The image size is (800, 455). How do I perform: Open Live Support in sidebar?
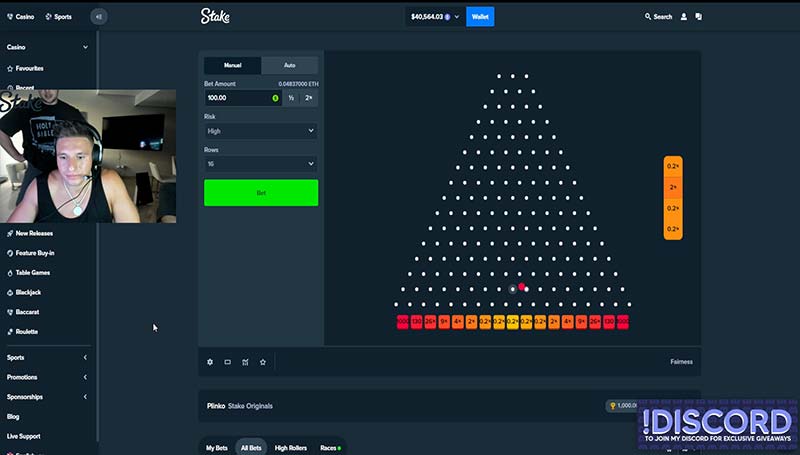point(23,436)
